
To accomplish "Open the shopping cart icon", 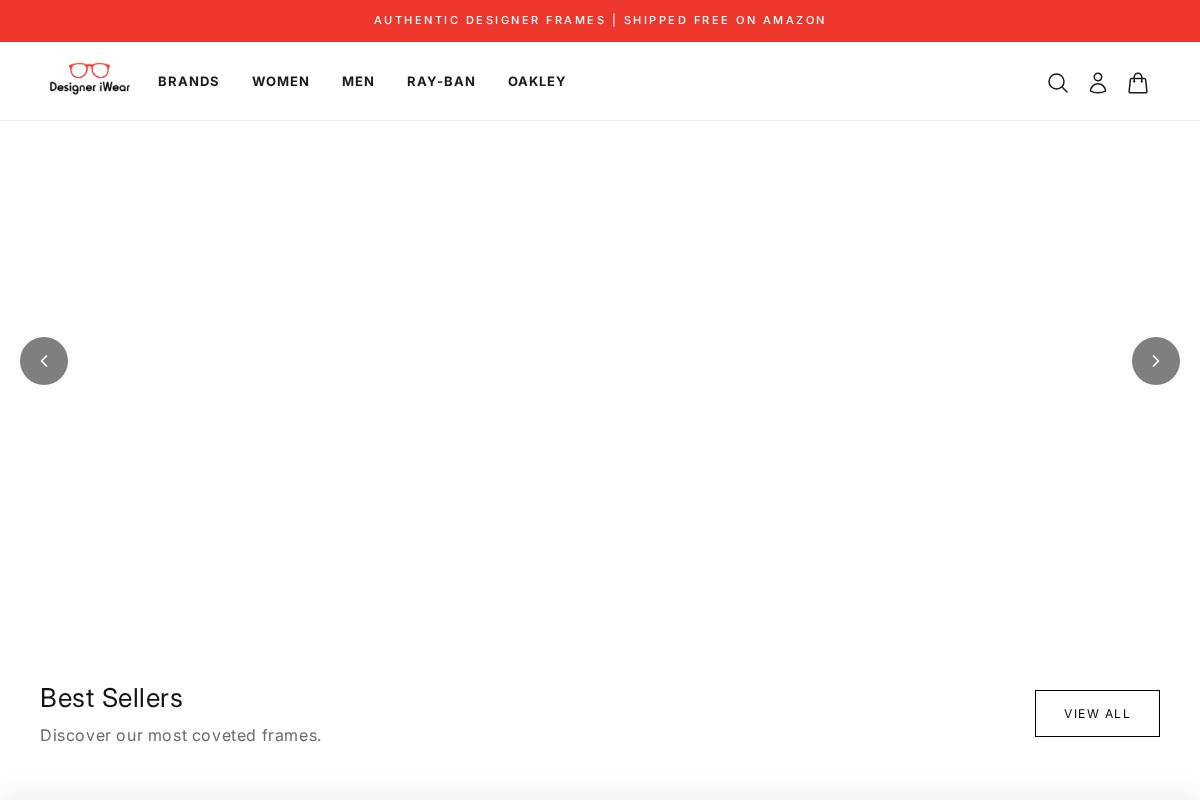I will tap(1137, 83).
